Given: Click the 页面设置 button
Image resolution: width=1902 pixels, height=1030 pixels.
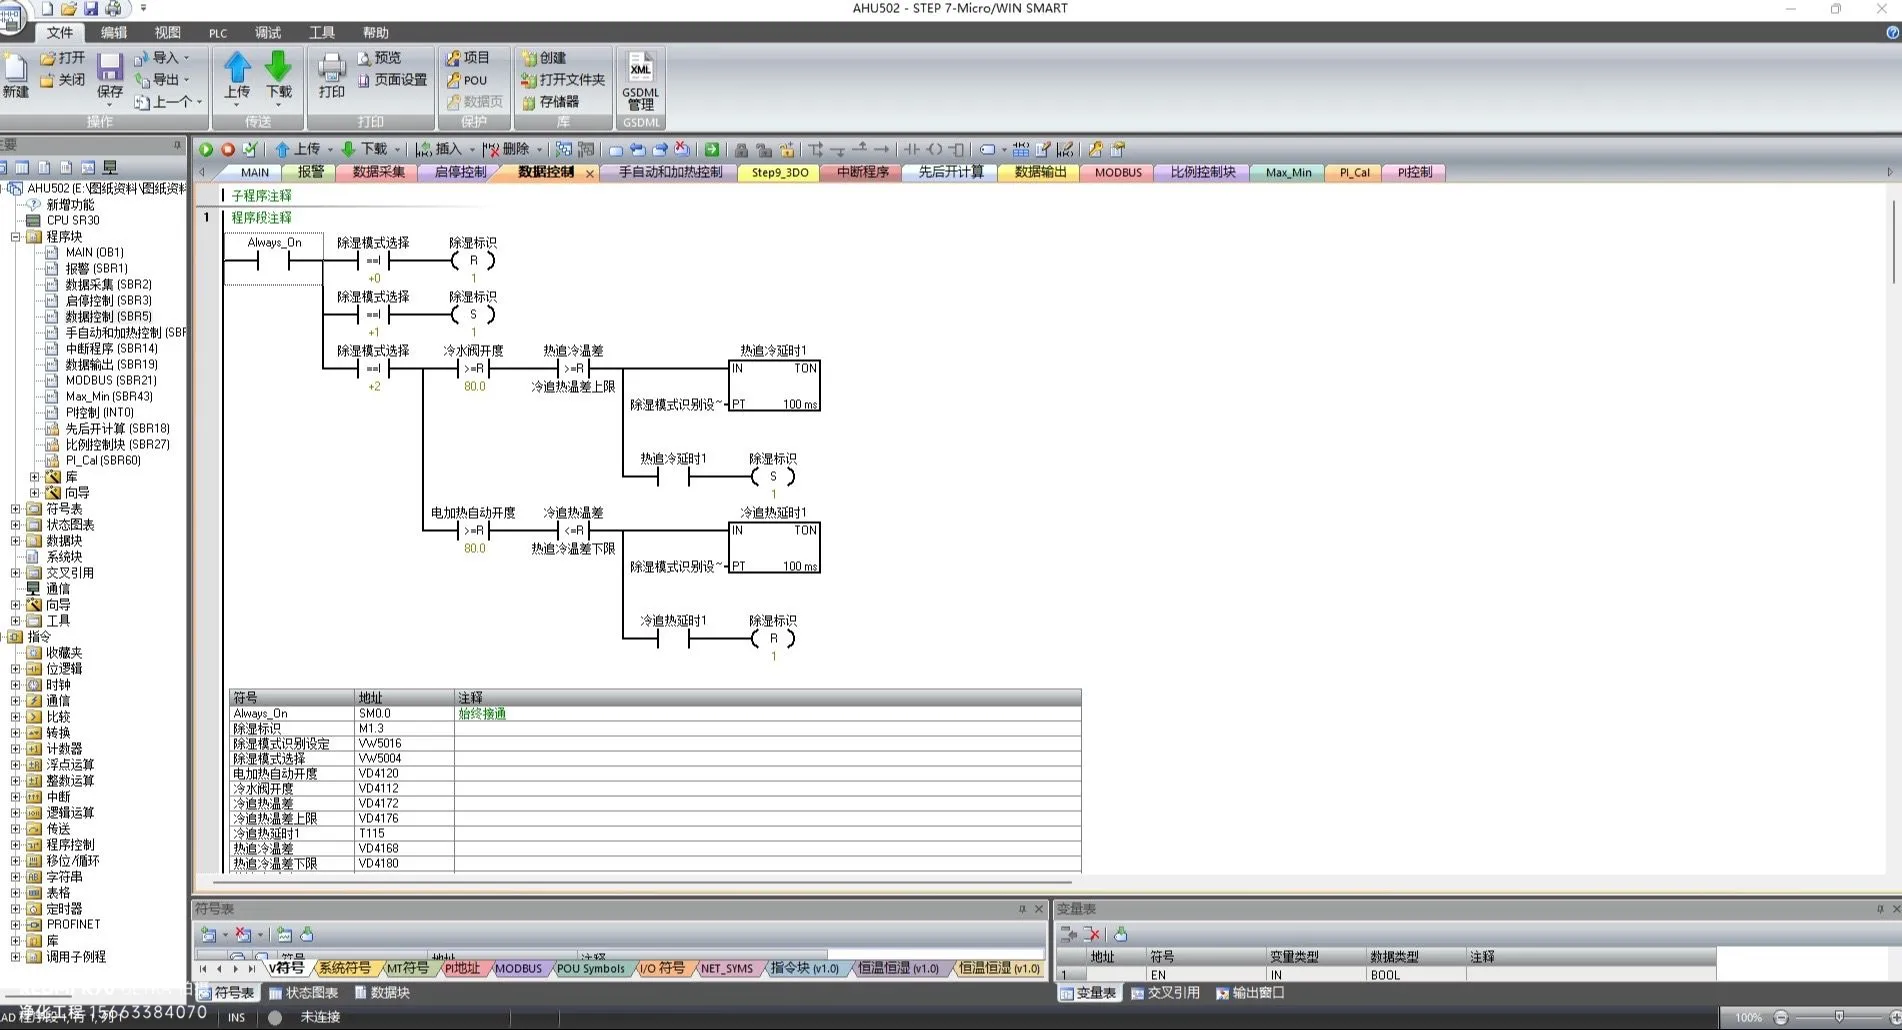Looking at the screenshot, I should click(x=392, y=80).
